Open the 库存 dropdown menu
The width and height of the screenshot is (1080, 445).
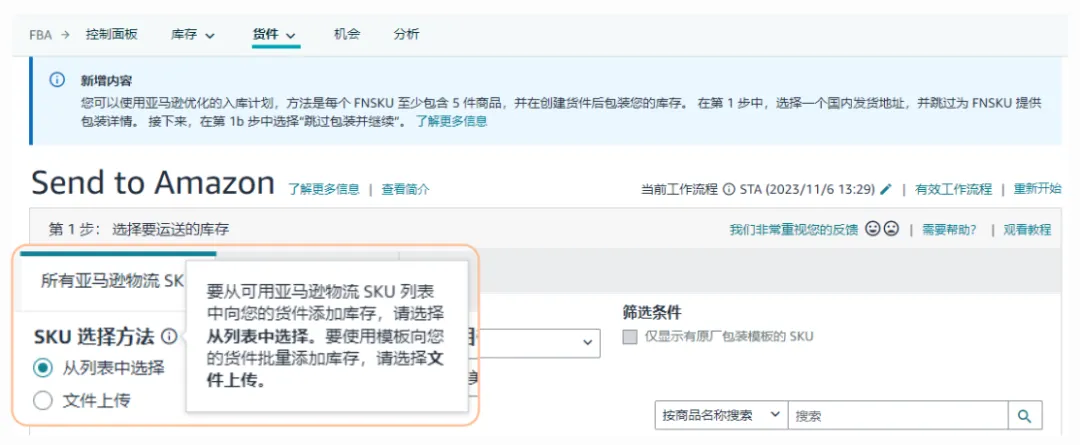coord(193,34)
